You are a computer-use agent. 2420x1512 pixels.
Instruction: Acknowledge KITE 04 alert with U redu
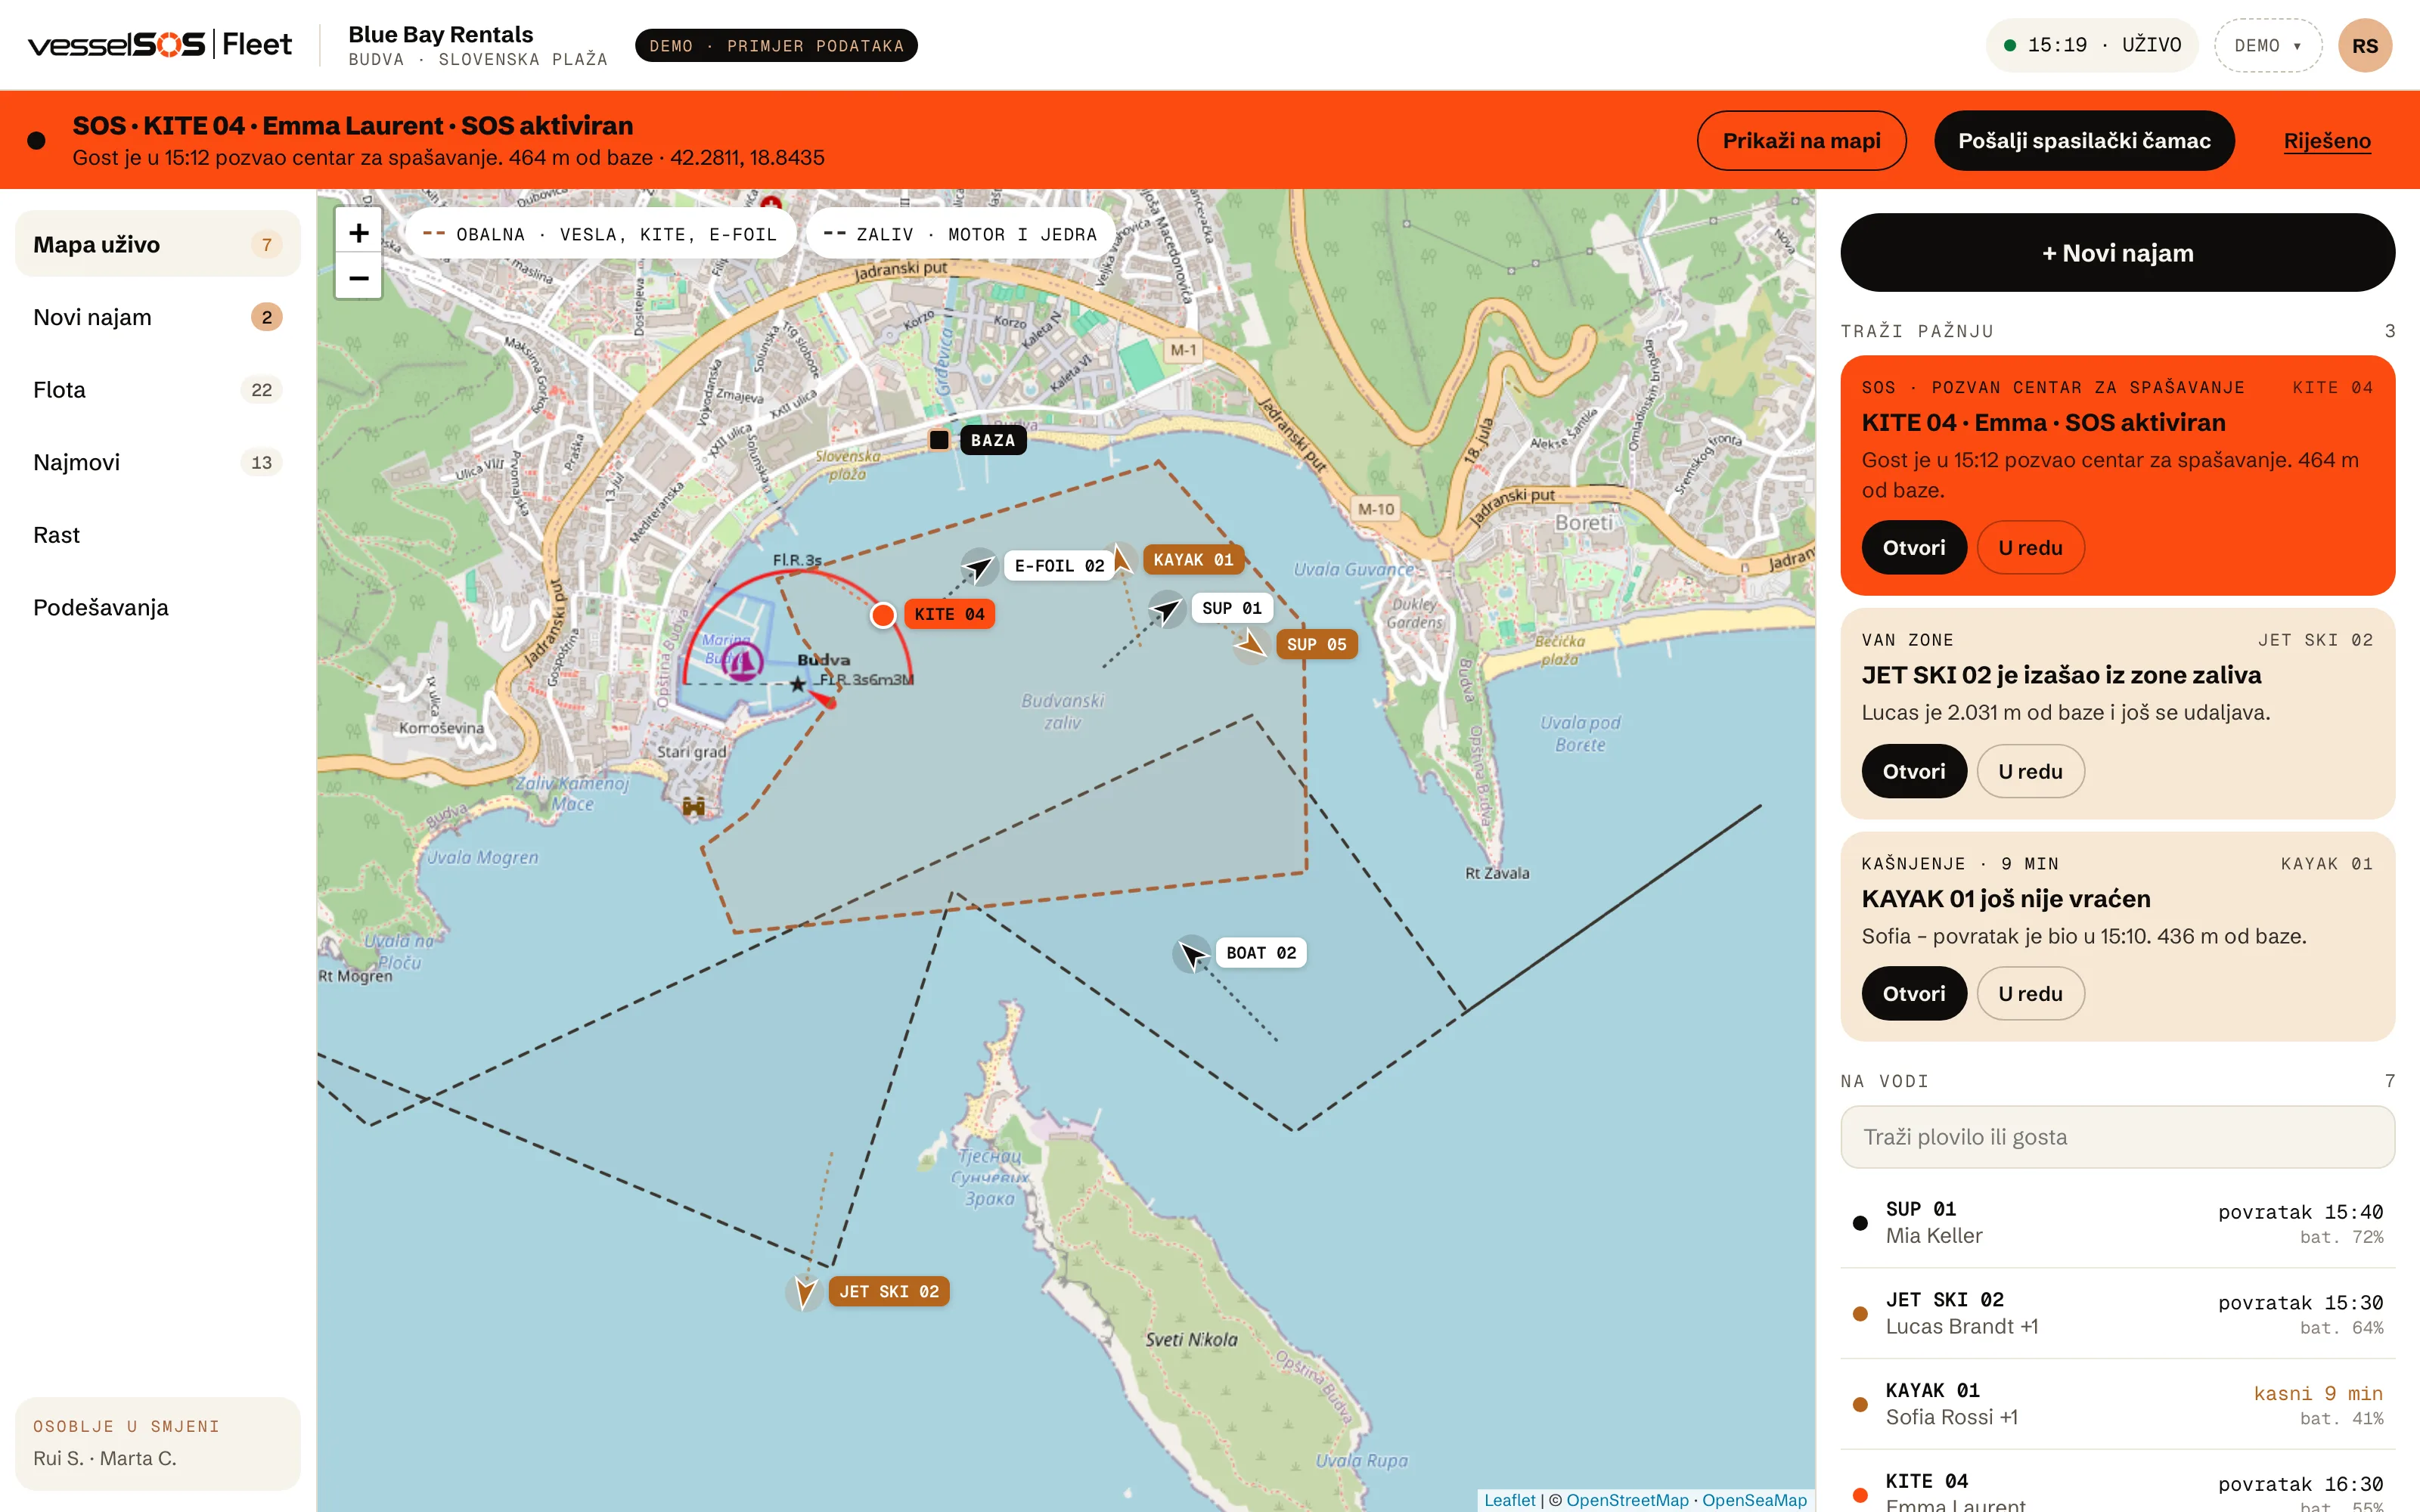click(2030, 548)
